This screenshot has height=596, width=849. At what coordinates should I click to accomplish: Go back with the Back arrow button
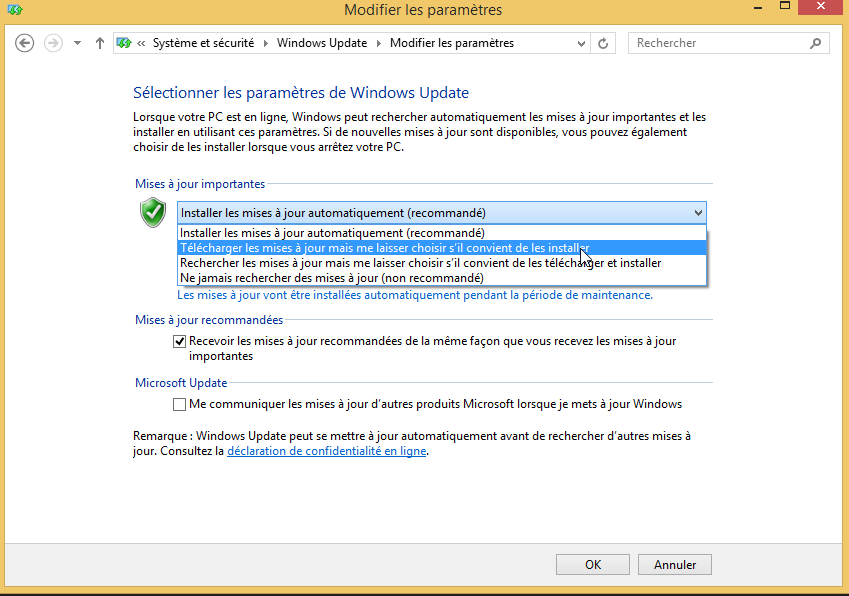click(x=24, y=43)
